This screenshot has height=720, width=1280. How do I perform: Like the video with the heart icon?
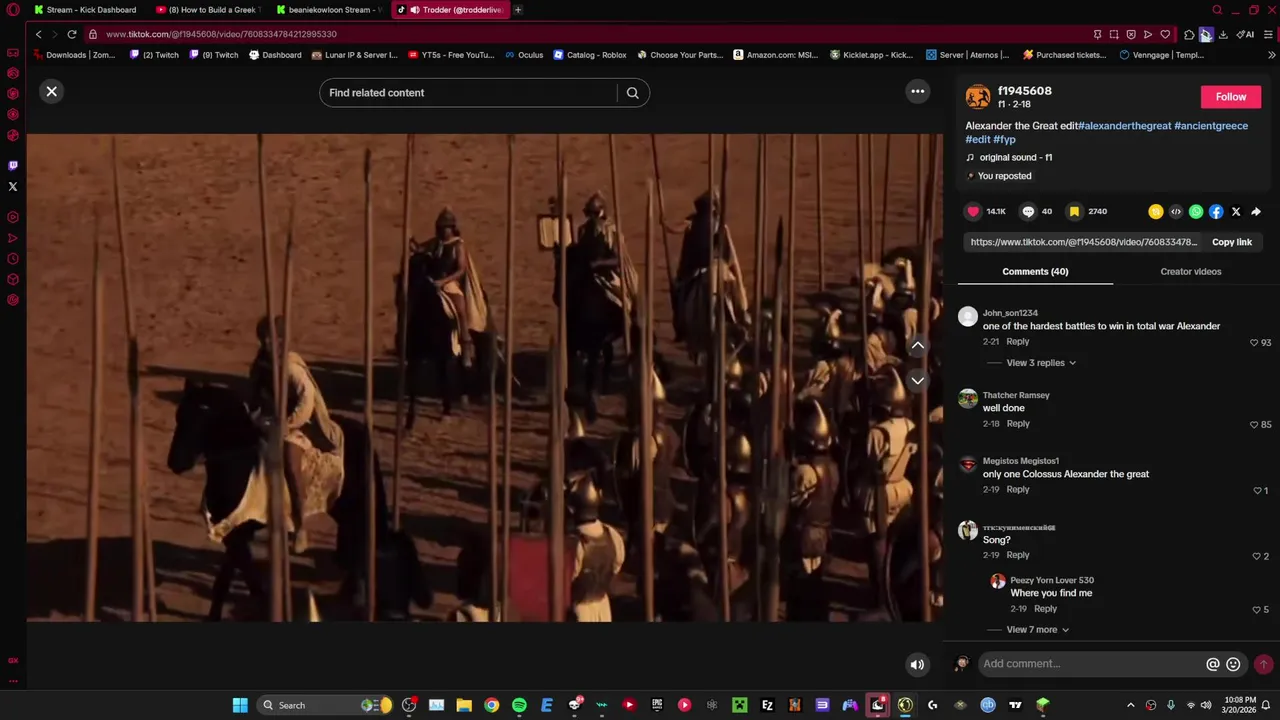point(973,211)
